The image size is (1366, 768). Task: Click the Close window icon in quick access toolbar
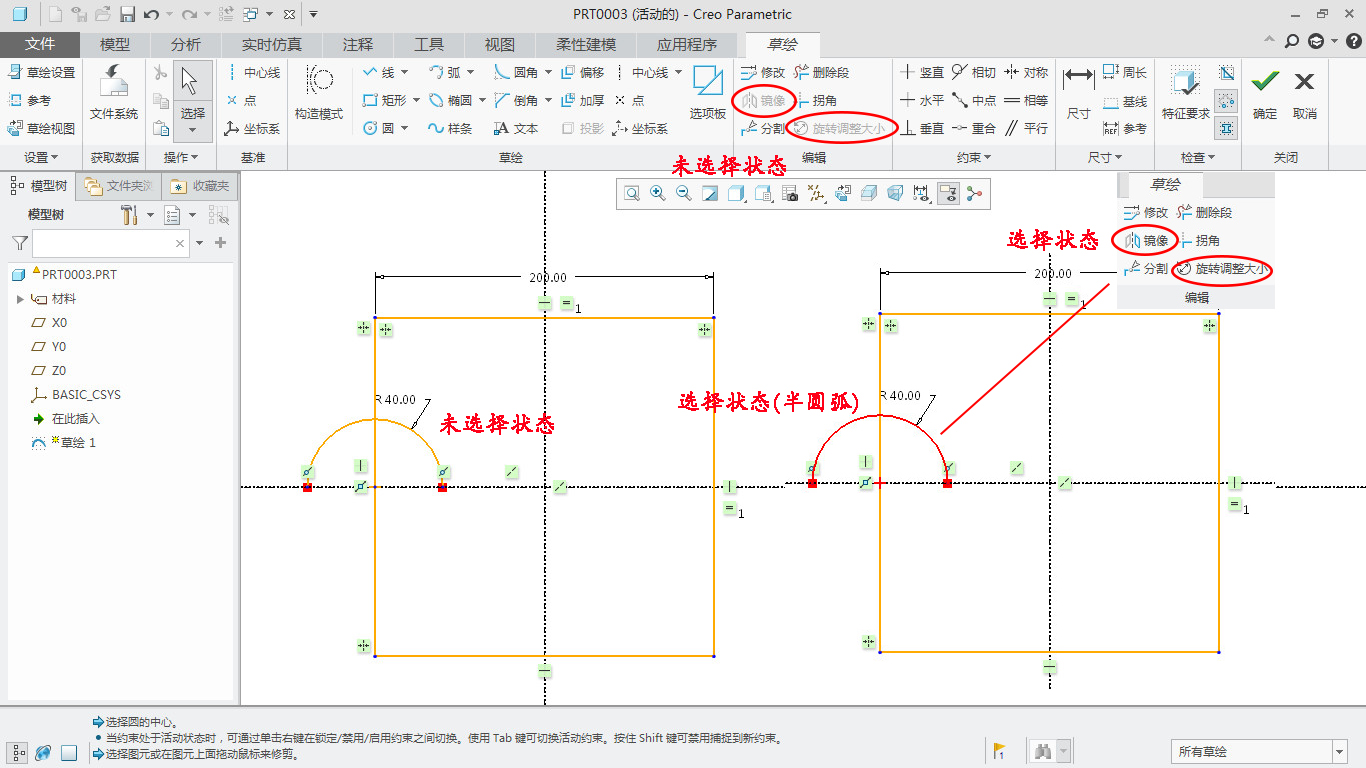coord(289,14)
